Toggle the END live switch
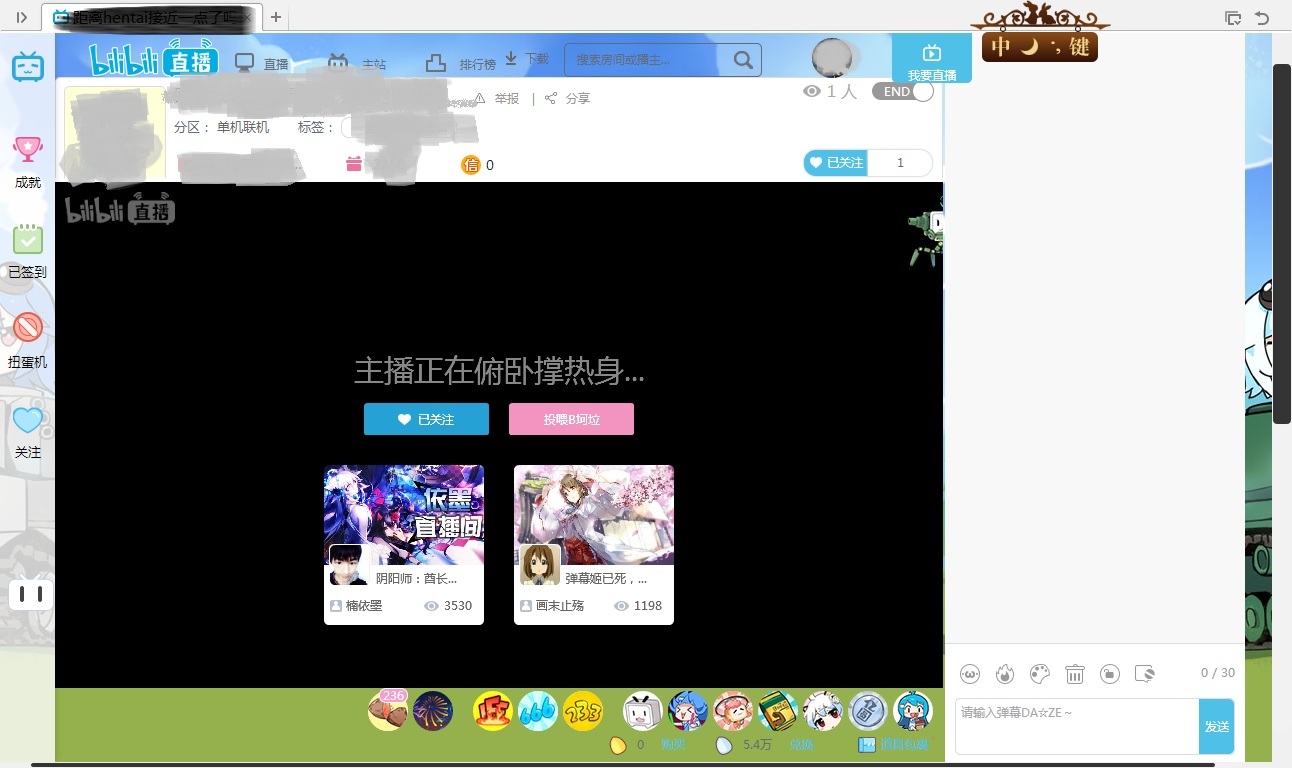This screenshot has height=768, width=1292. point(903,91)
